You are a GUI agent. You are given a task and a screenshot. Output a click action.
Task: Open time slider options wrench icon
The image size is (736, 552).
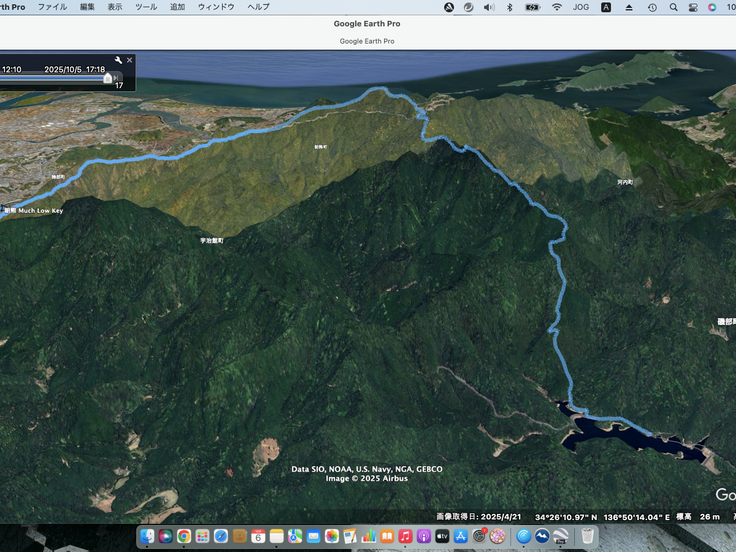pos(119,60)
